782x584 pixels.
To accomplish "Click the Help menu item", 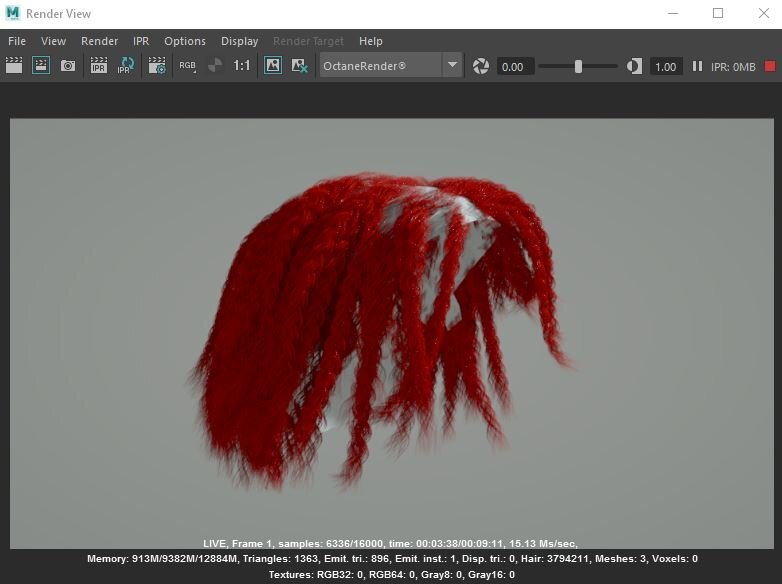I will 370,41.
